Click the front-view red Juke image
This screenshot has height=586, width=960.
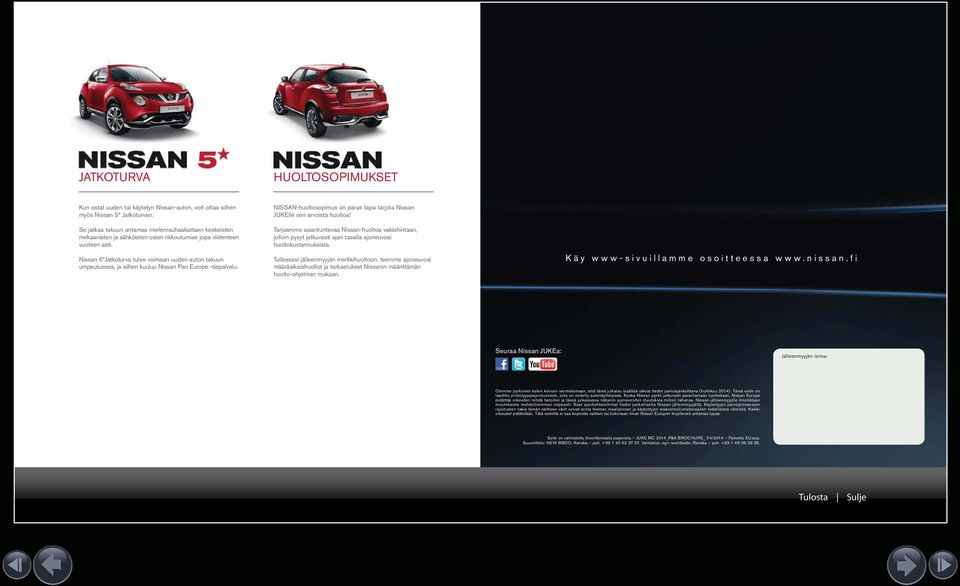click(x=136, y=99)
